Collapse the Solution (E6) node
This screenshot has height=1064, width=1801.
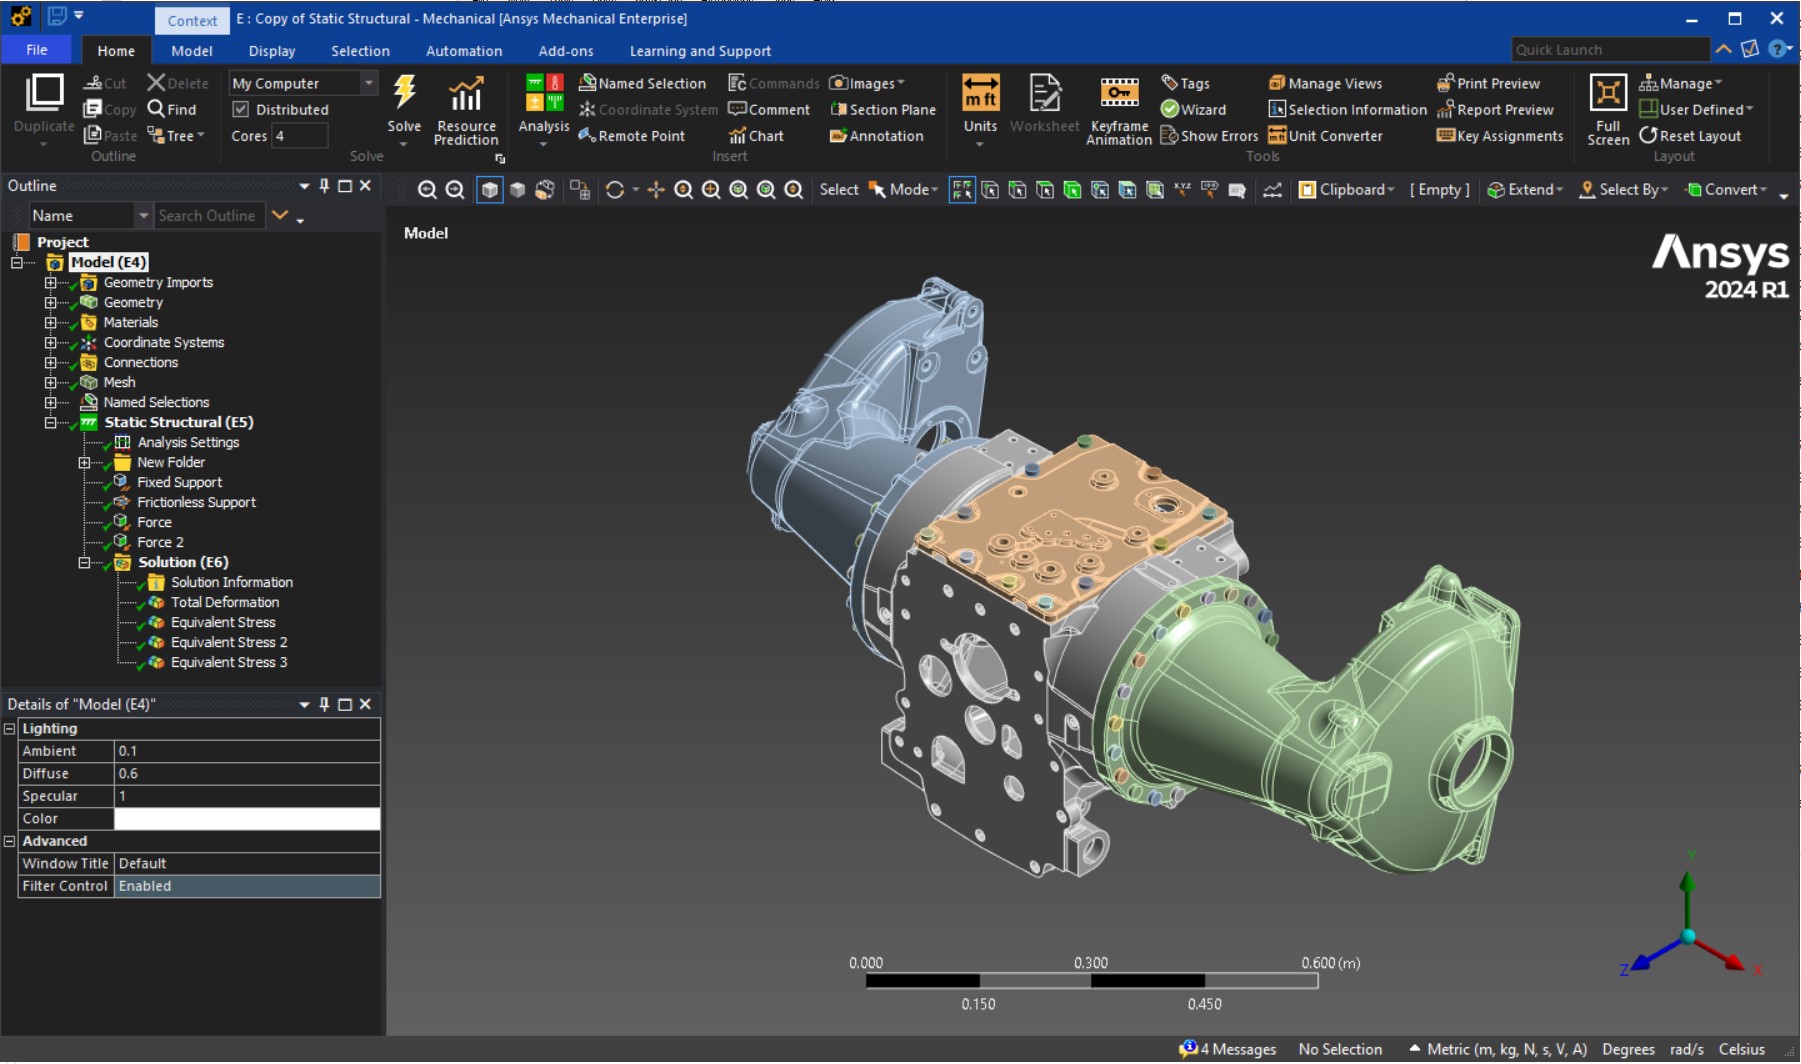coord(84,562)
